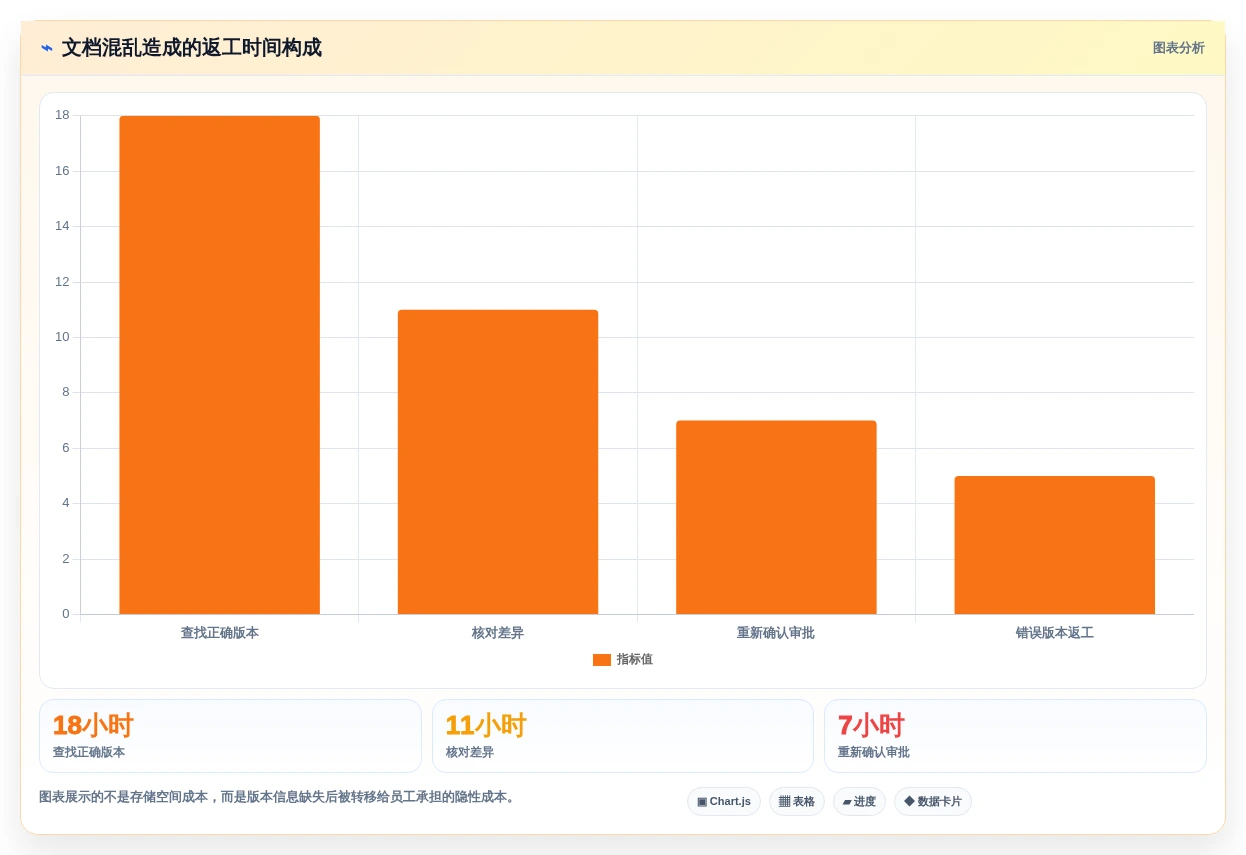Click the x-axis label 核对差异

point(498,633)
